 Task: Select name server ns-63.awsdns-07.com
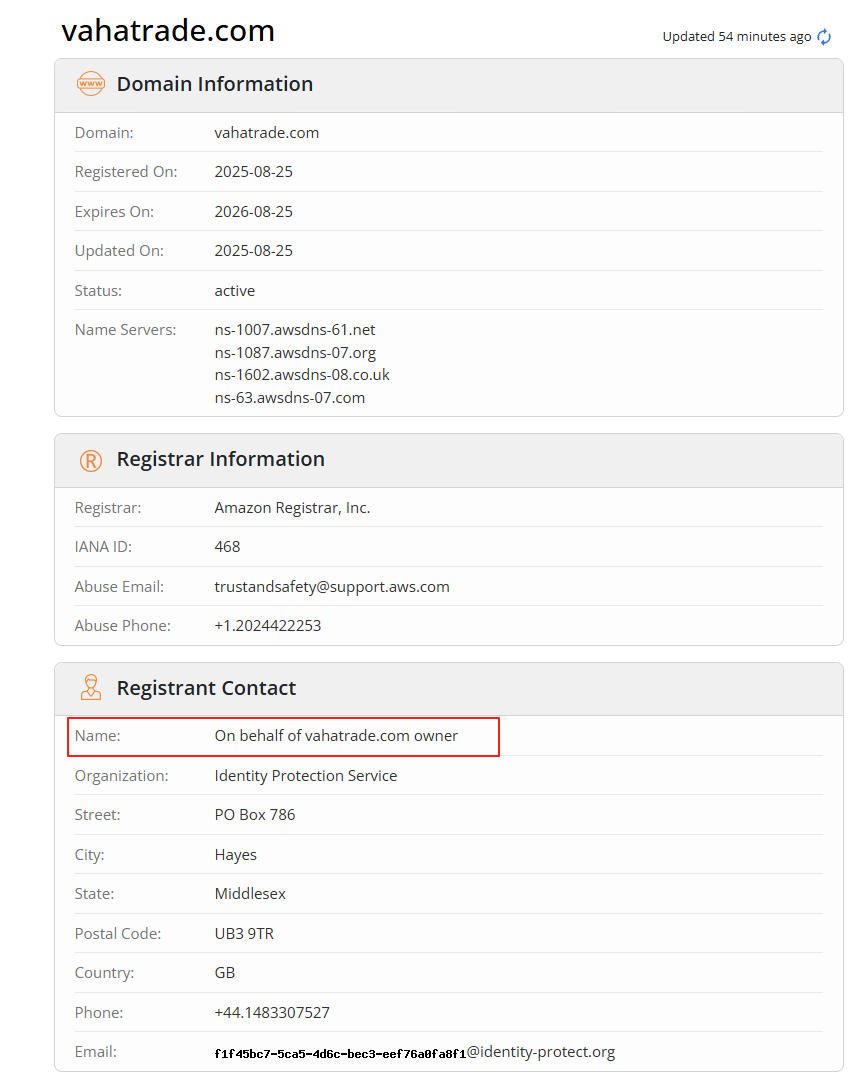click(x=290, y=398)
